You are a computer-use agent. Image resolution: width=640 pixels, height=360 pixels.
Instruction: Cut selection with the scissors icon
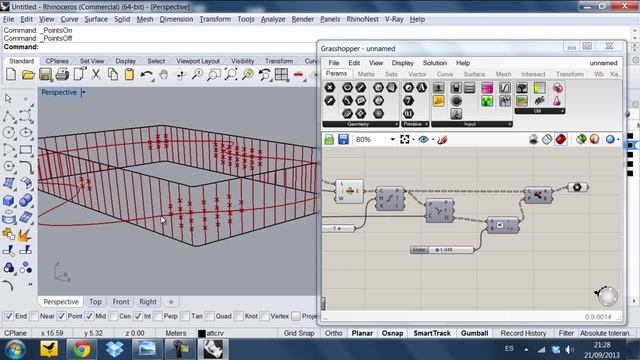click(x=96, y=74)
